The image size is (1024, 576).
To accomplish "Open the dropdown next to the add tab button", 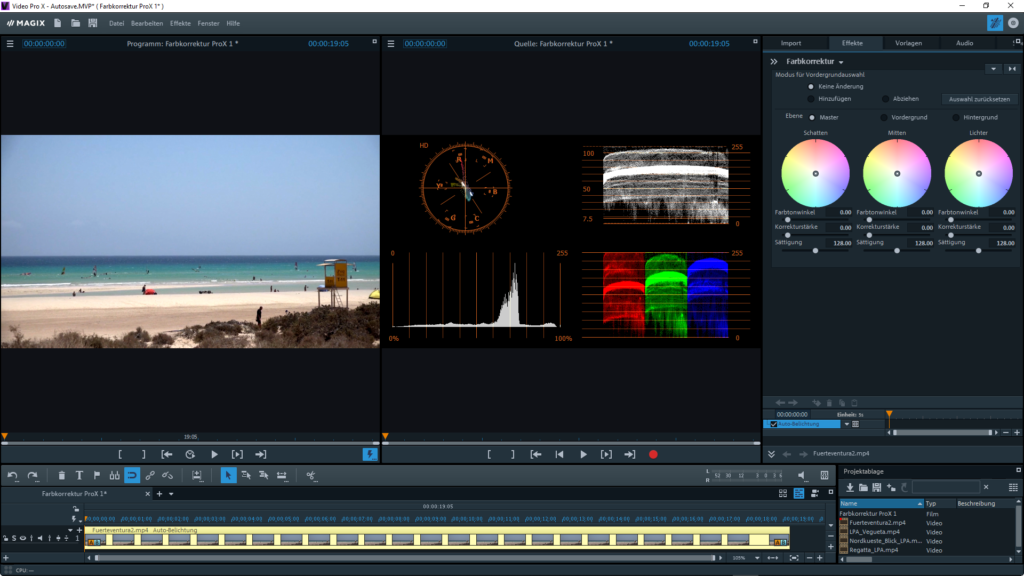I will point(171,494).
